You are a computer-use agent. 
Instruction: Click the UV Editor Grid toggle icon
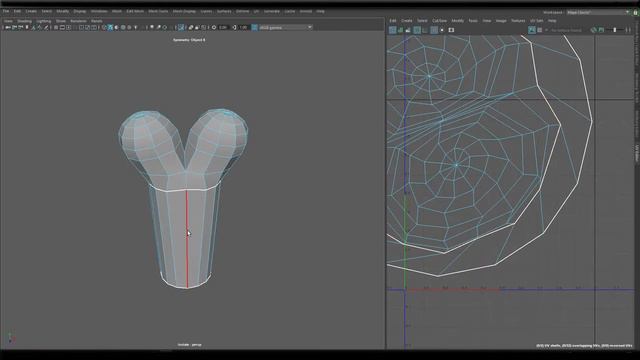click(434, 30)
